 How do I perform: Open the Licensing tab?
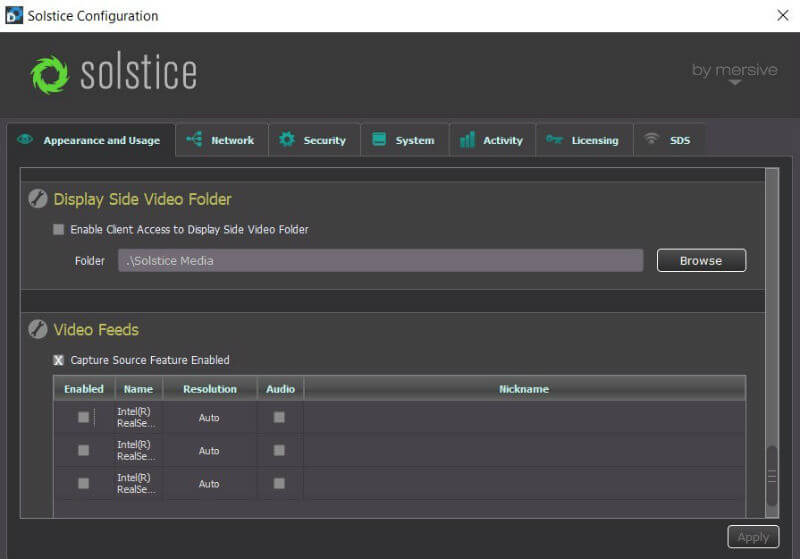(585, 140)
